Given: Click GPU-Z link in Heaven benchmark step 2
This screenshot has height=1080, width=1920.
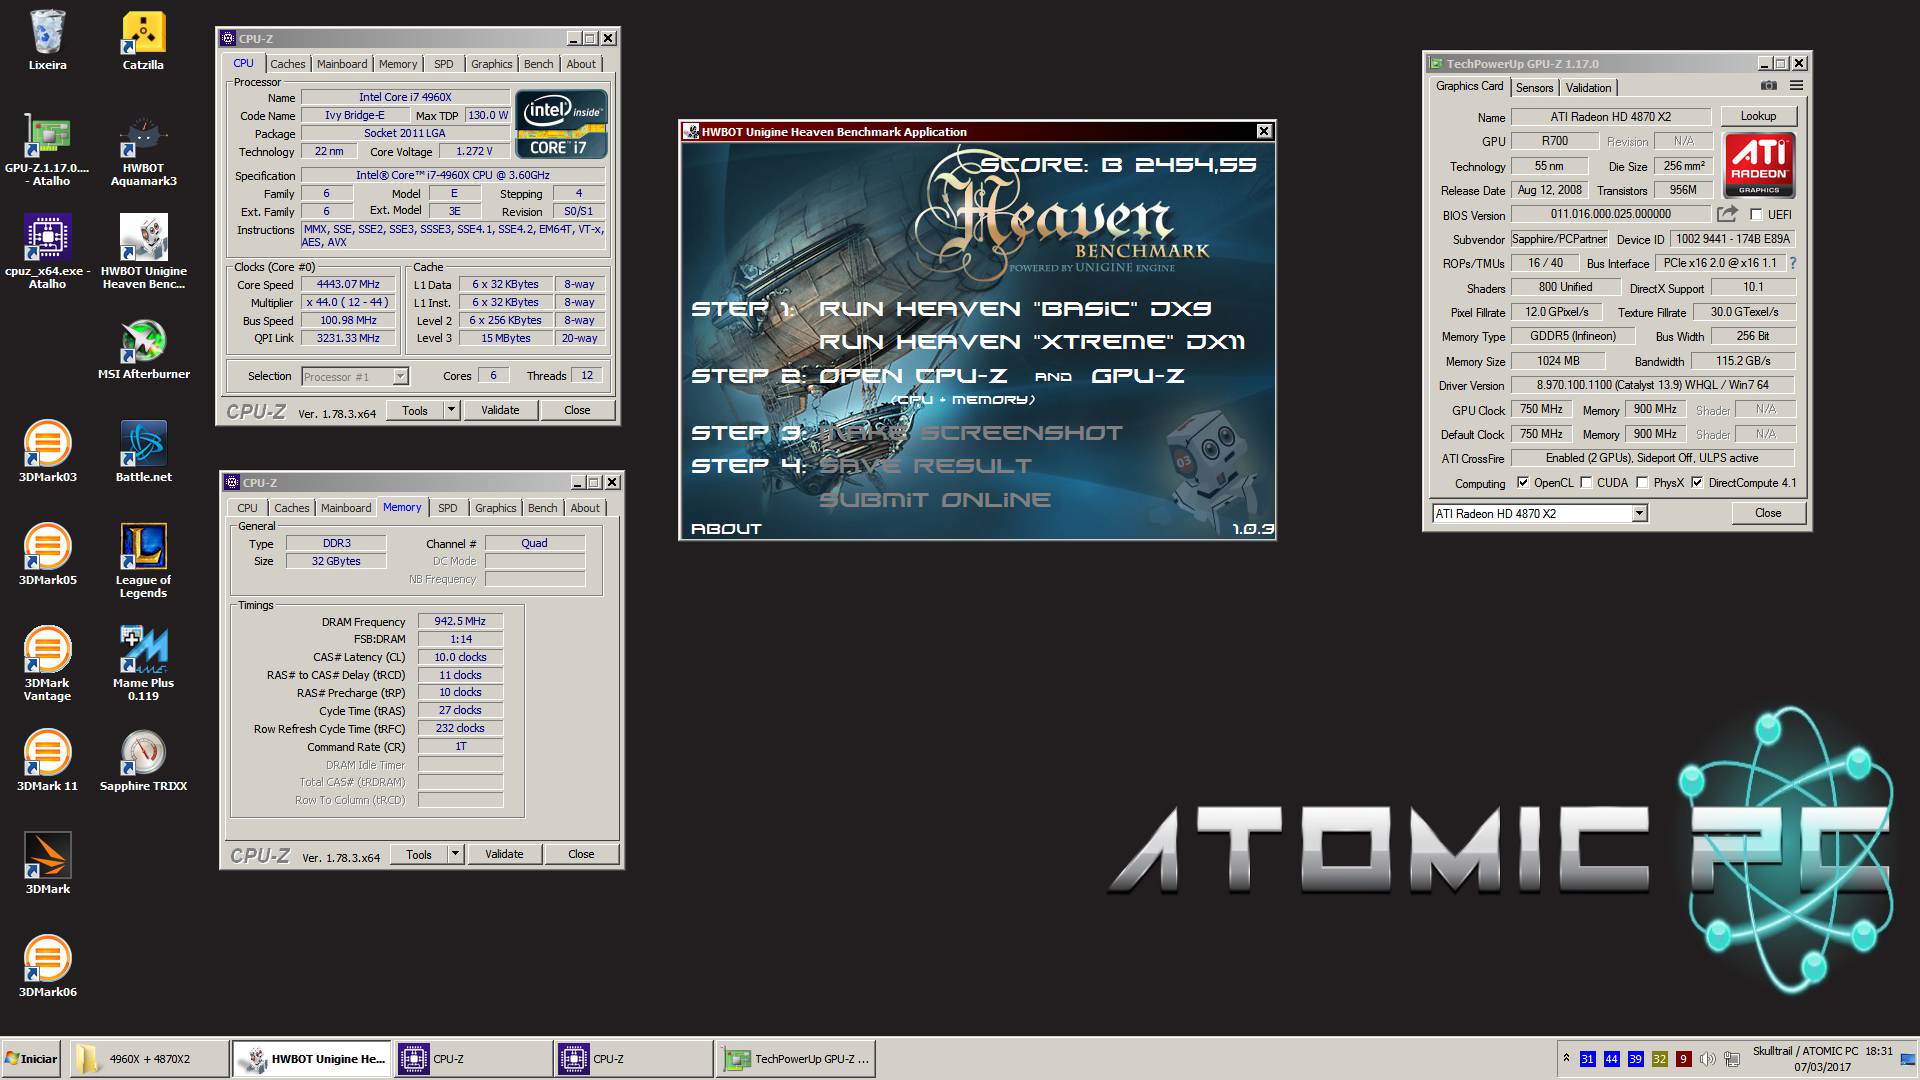Looking at the screenshot, I should [1138, 376].
